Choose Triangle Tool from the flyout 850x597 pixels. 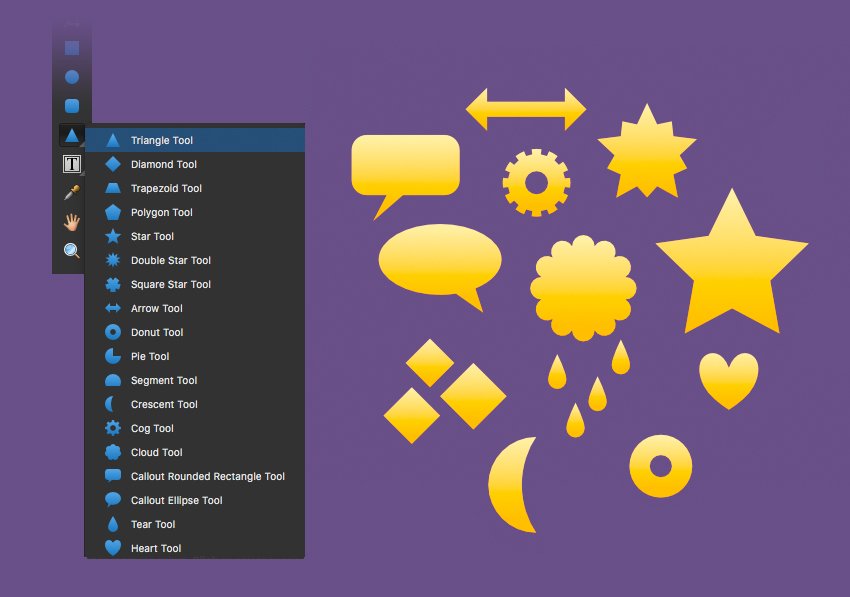195,140
